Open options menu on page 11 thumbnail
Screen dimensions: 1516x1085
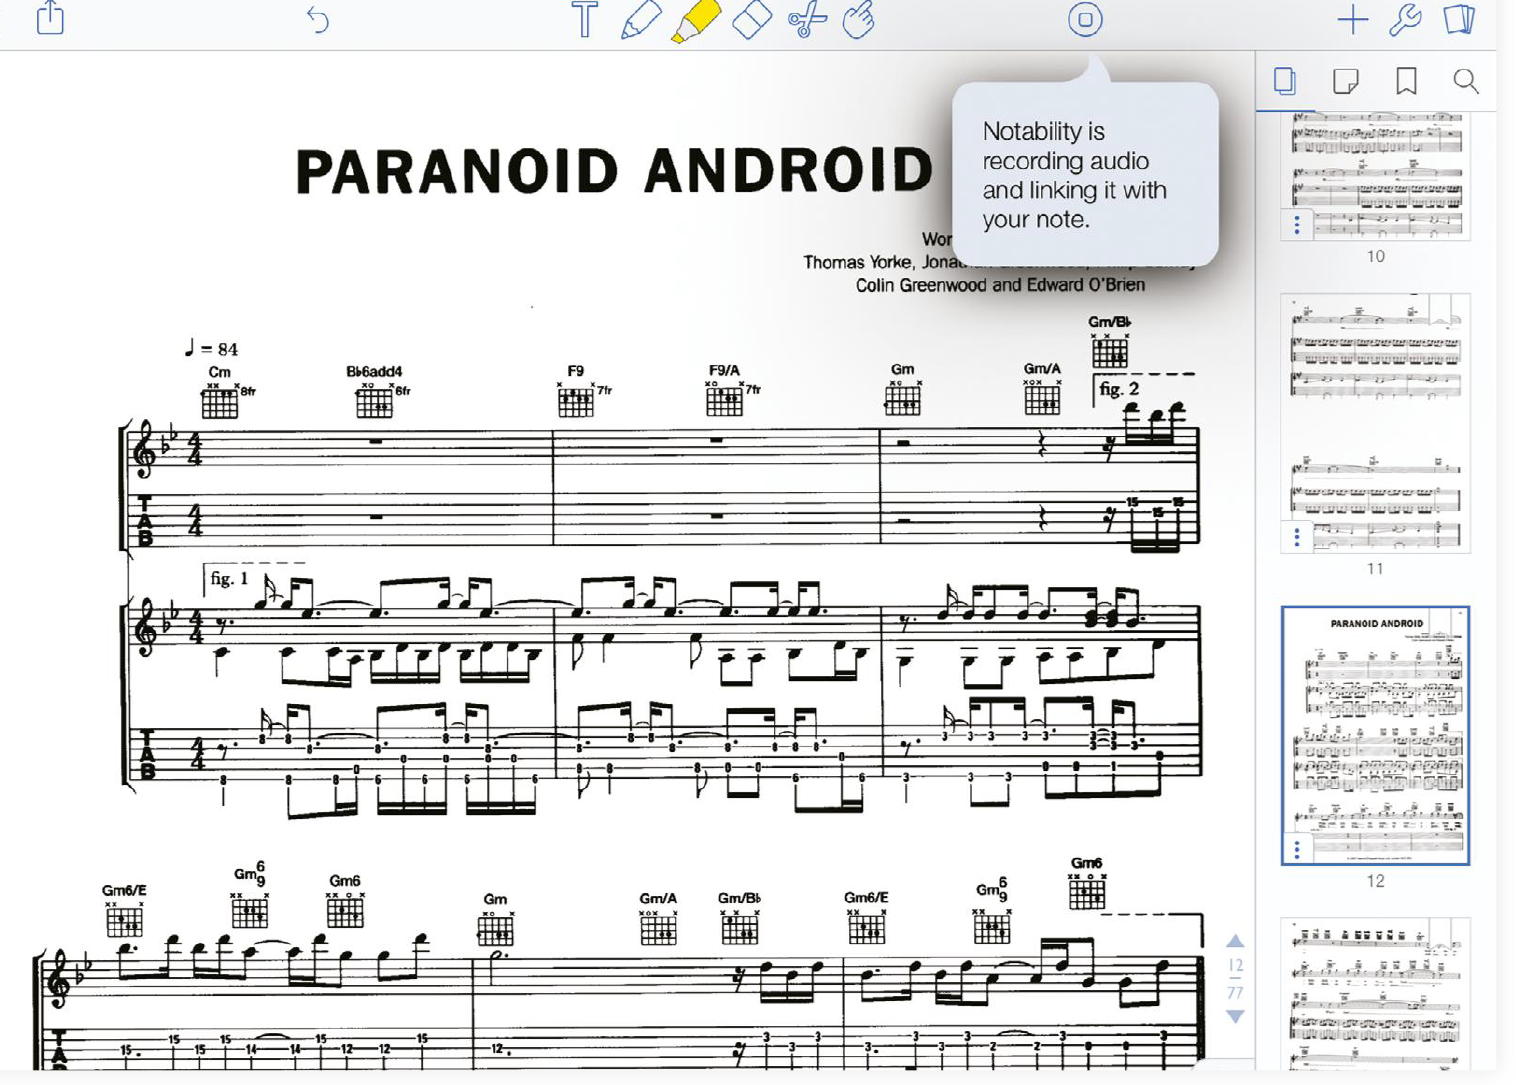(1297, 537)
